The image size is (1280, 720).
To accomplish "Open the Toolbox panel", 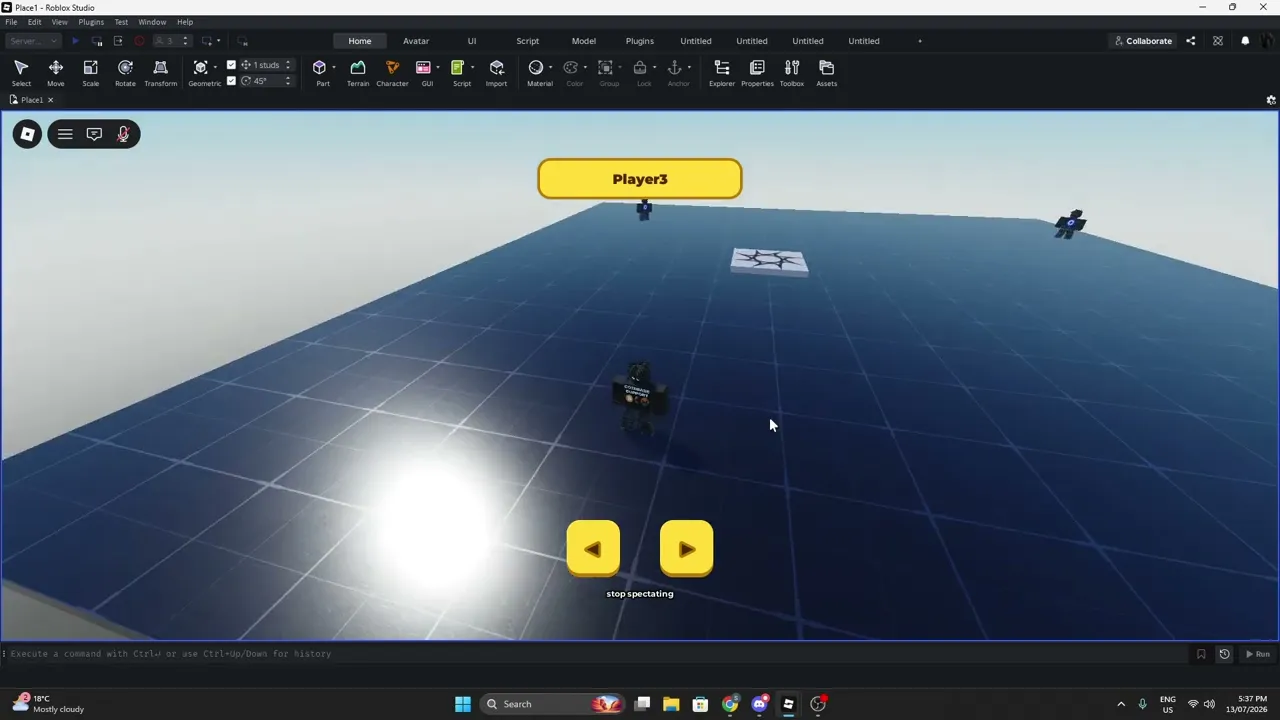I will 792,73.
